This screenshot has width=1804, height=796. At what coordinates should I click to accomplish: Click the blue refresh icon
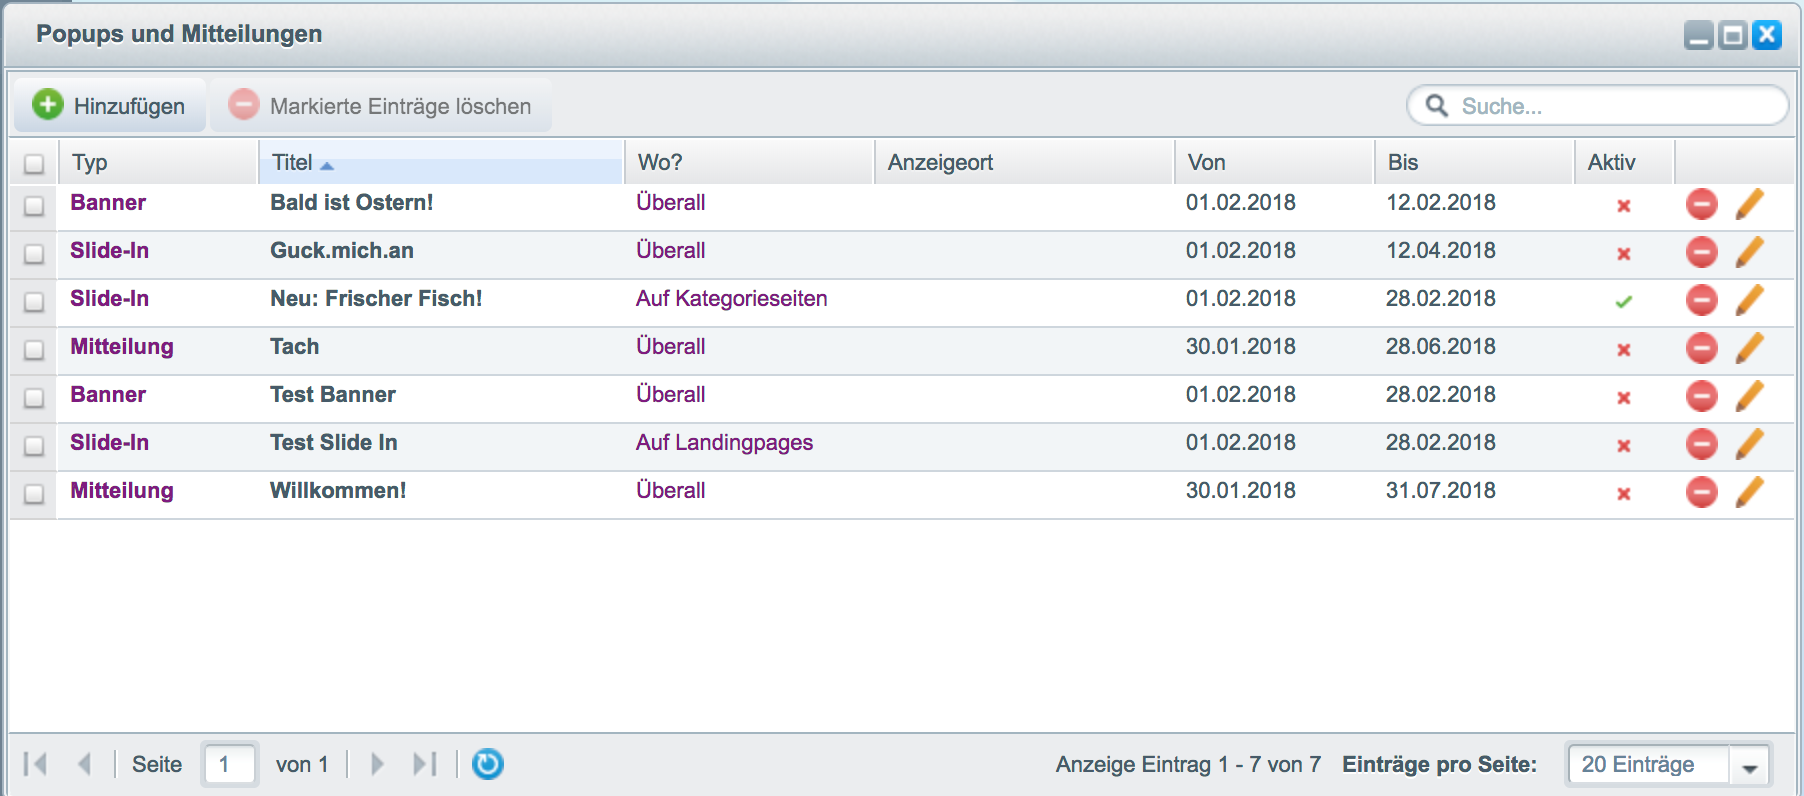coord(487,764)
